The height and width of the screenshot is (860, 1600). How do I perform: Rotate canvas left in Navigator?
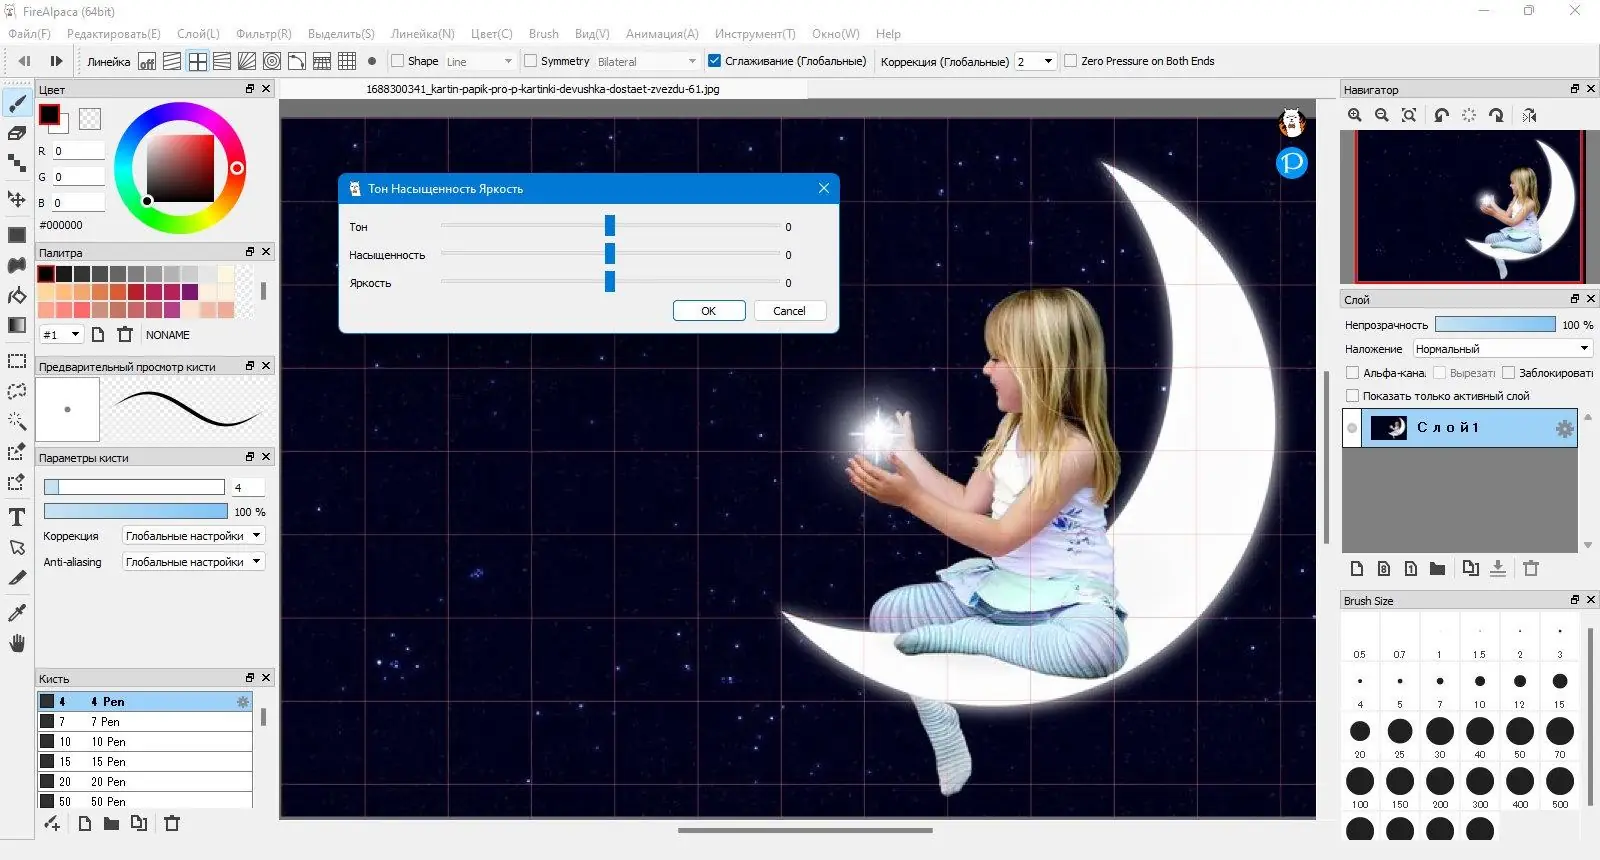pyautogui.click(x=1441, y=115)
